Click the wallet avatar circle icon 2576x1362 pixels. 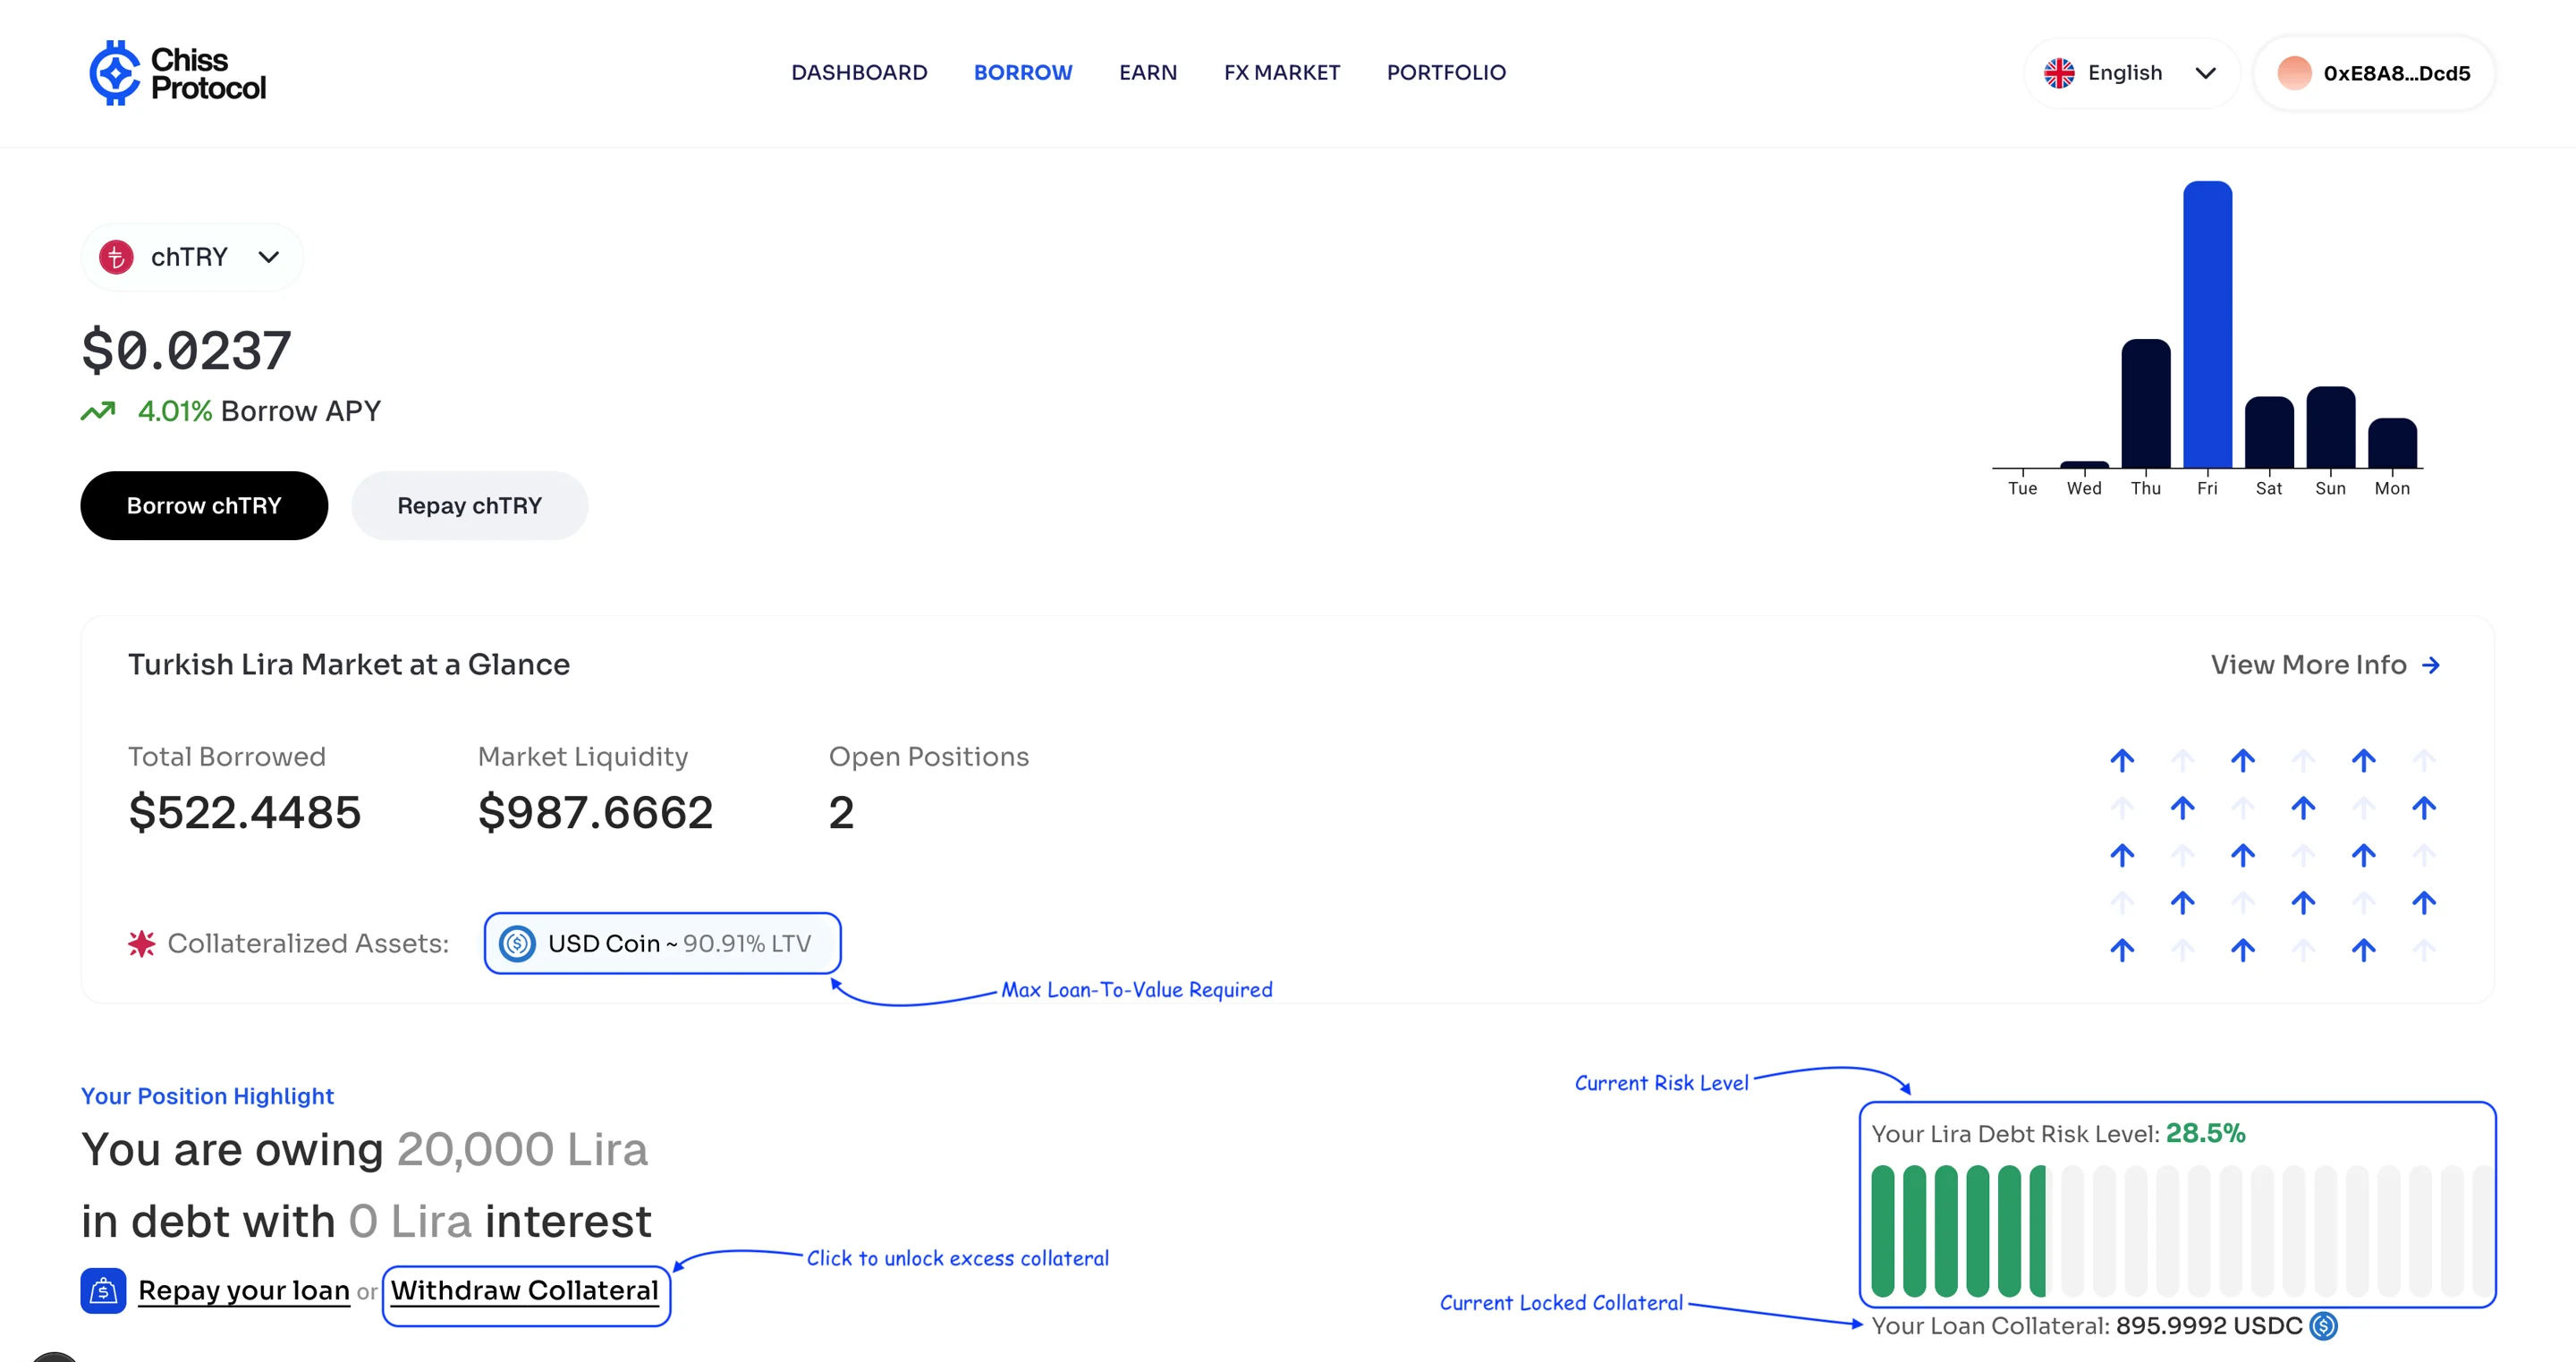tap(2294, 73)
